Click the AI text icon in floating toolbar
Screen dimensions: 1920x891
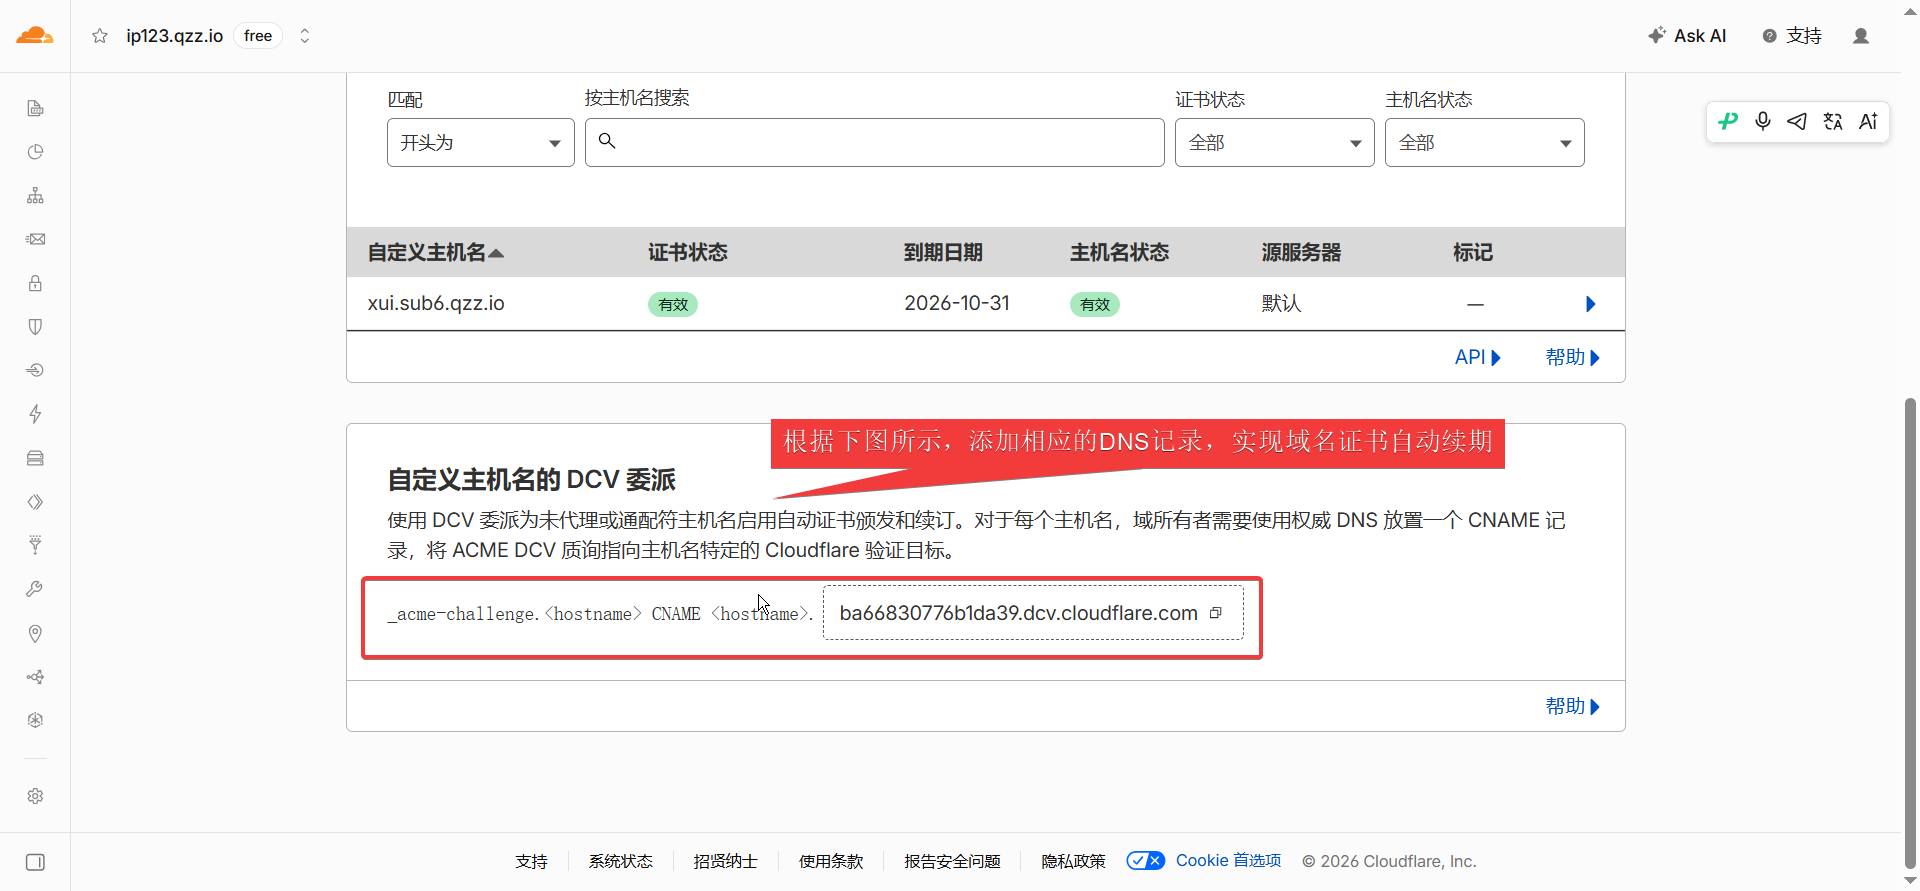[x=1868, y=122]
